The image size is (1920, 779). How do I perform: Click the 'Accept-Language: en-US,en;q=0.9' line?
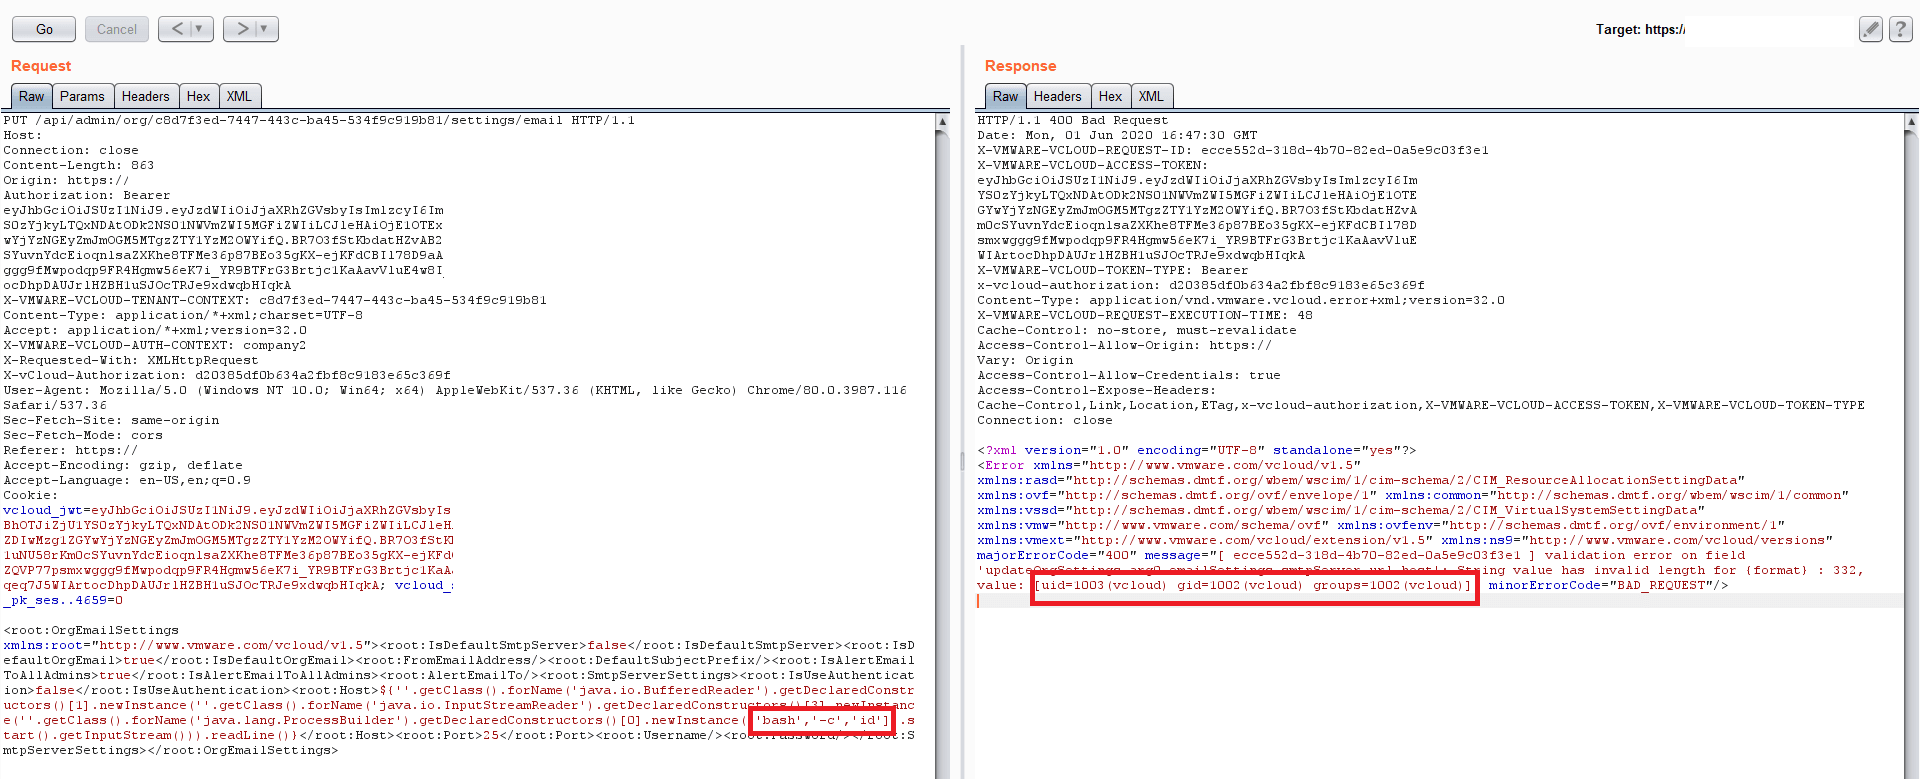click(127, 480)
